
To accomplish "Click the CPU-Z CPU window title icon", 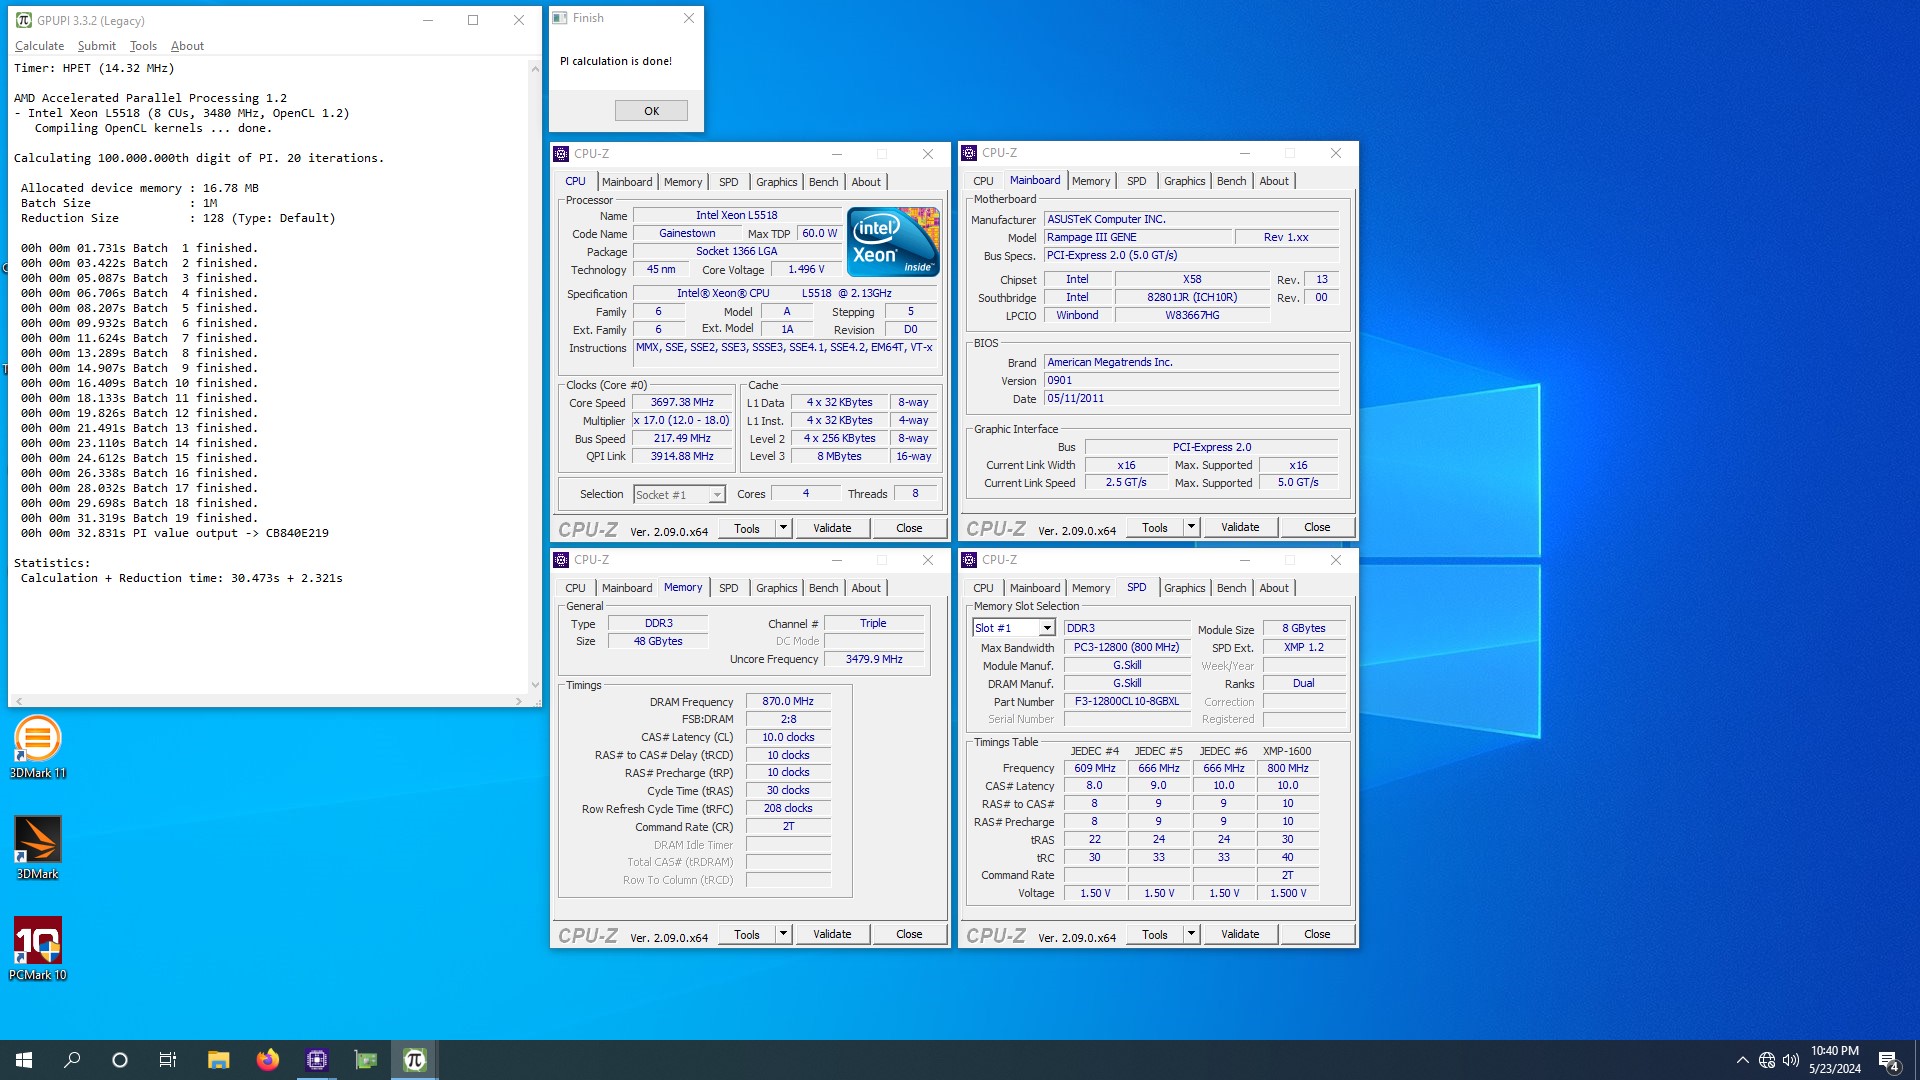I will pyautogui.click(x=561, y=154).
